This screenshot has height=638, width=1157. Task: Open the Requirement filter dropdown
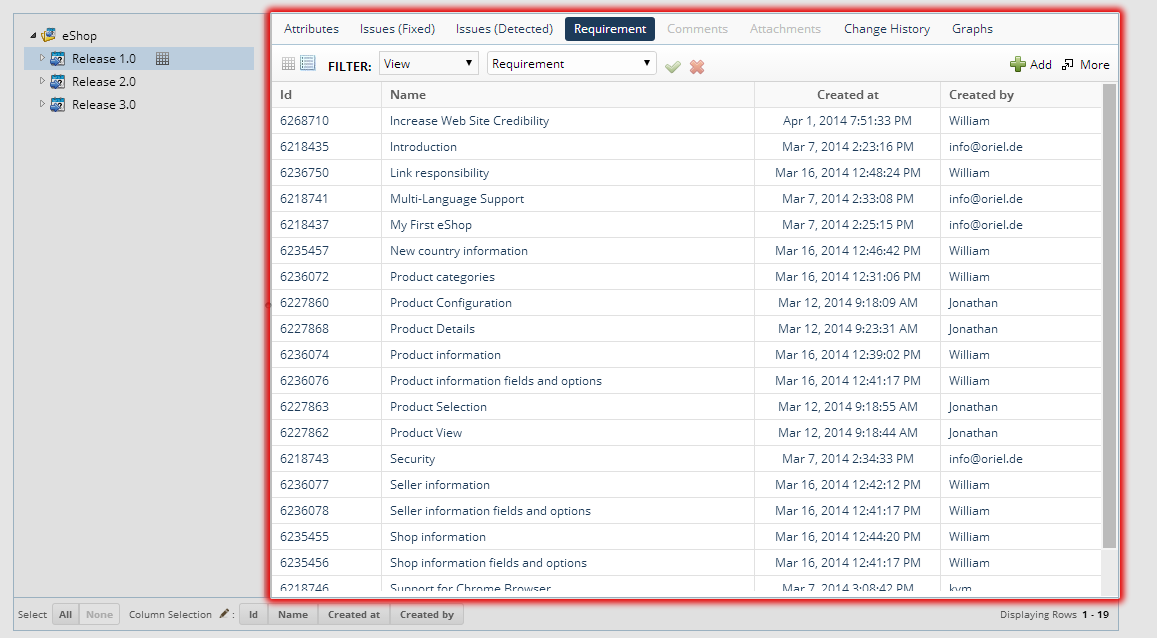click(x=571, y=64)
